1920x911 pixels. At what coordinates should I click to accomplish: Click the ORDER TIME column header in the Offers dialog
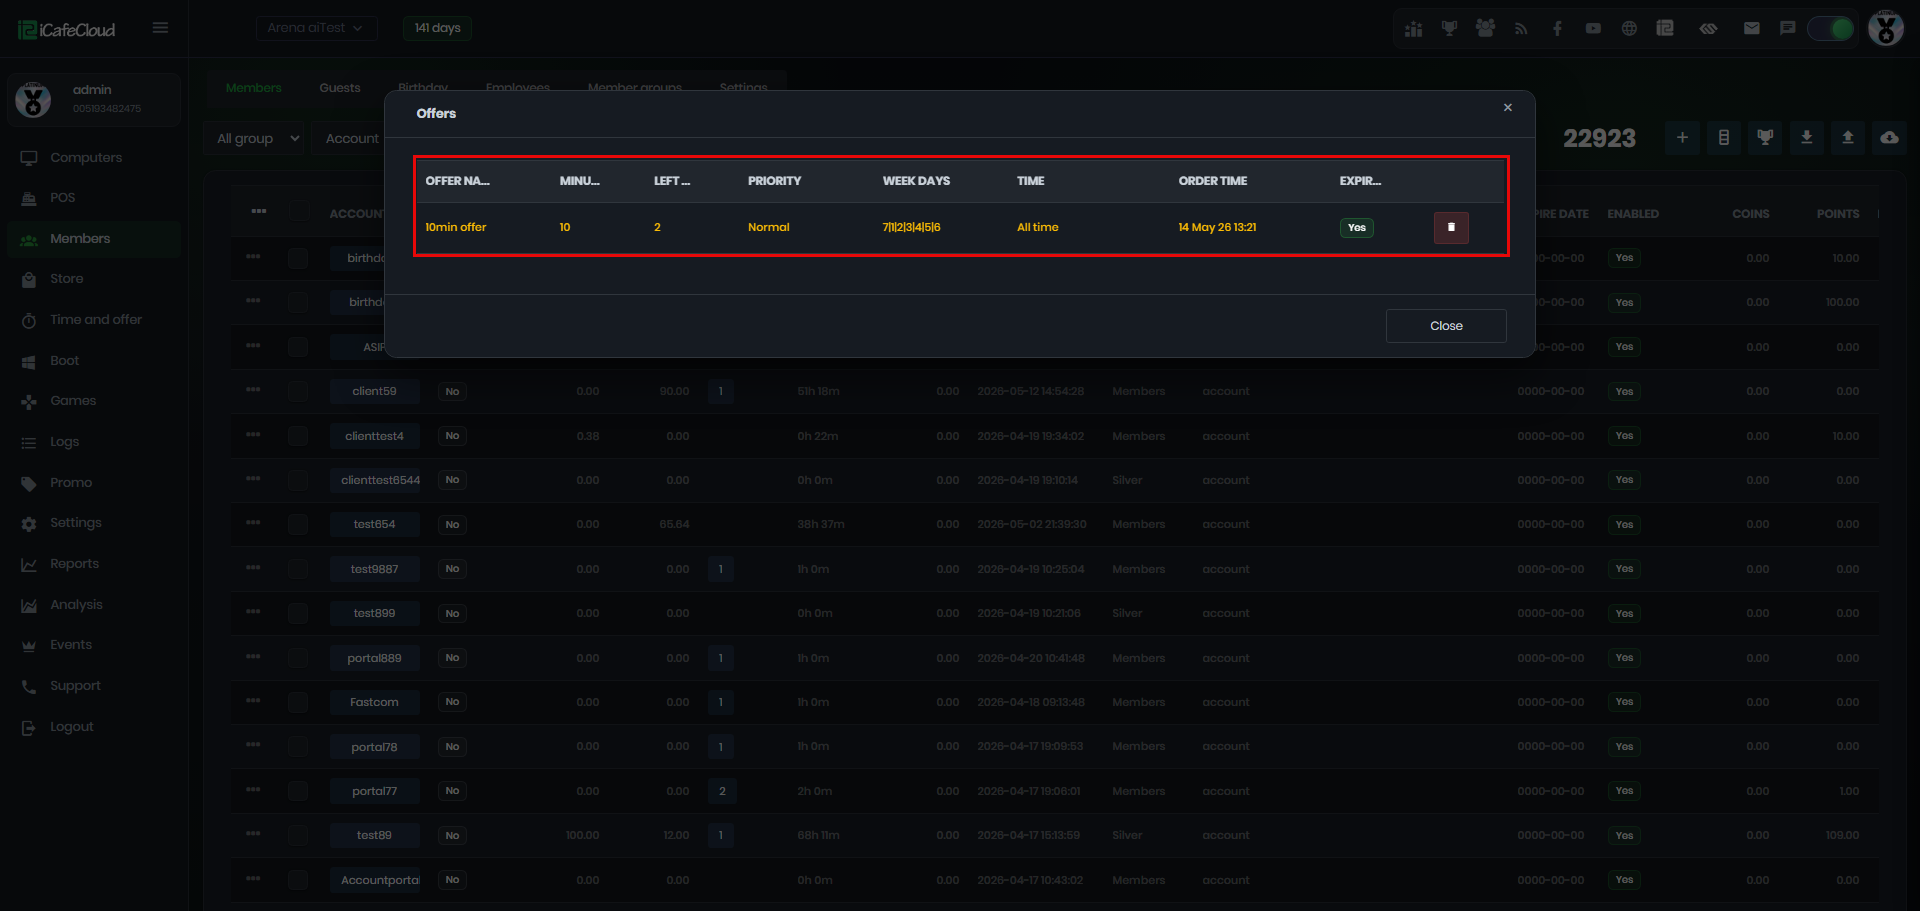click(1212, 181)
